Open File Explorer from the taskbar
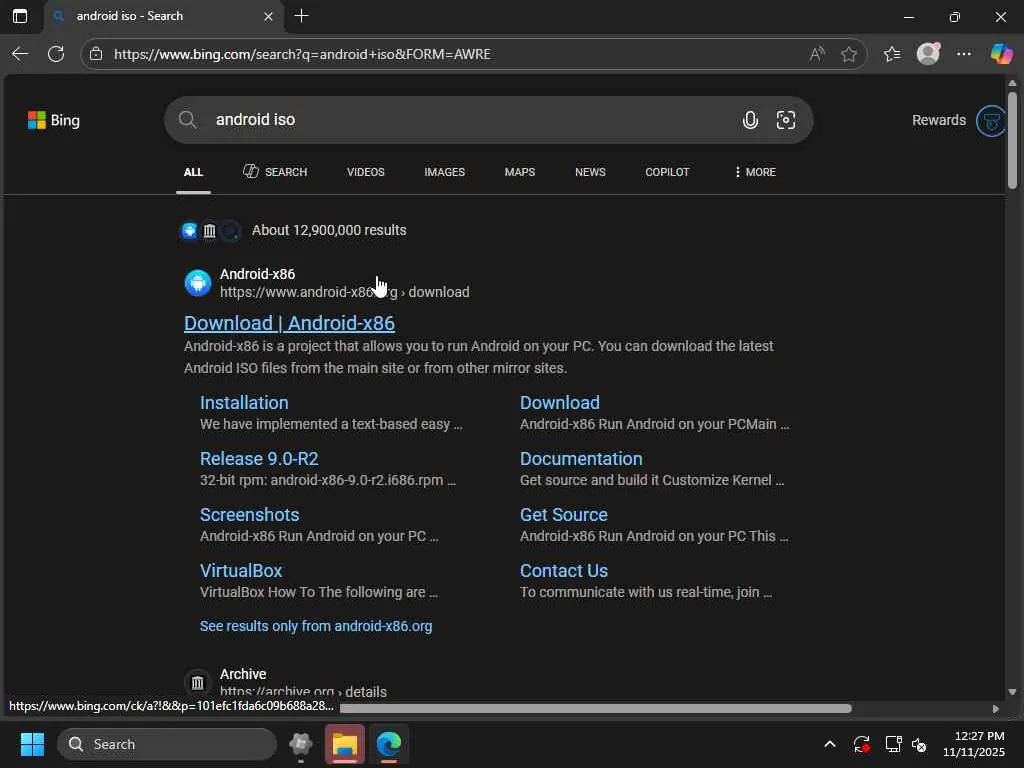Screen dimensions: 1024x768 coord(345,744)
